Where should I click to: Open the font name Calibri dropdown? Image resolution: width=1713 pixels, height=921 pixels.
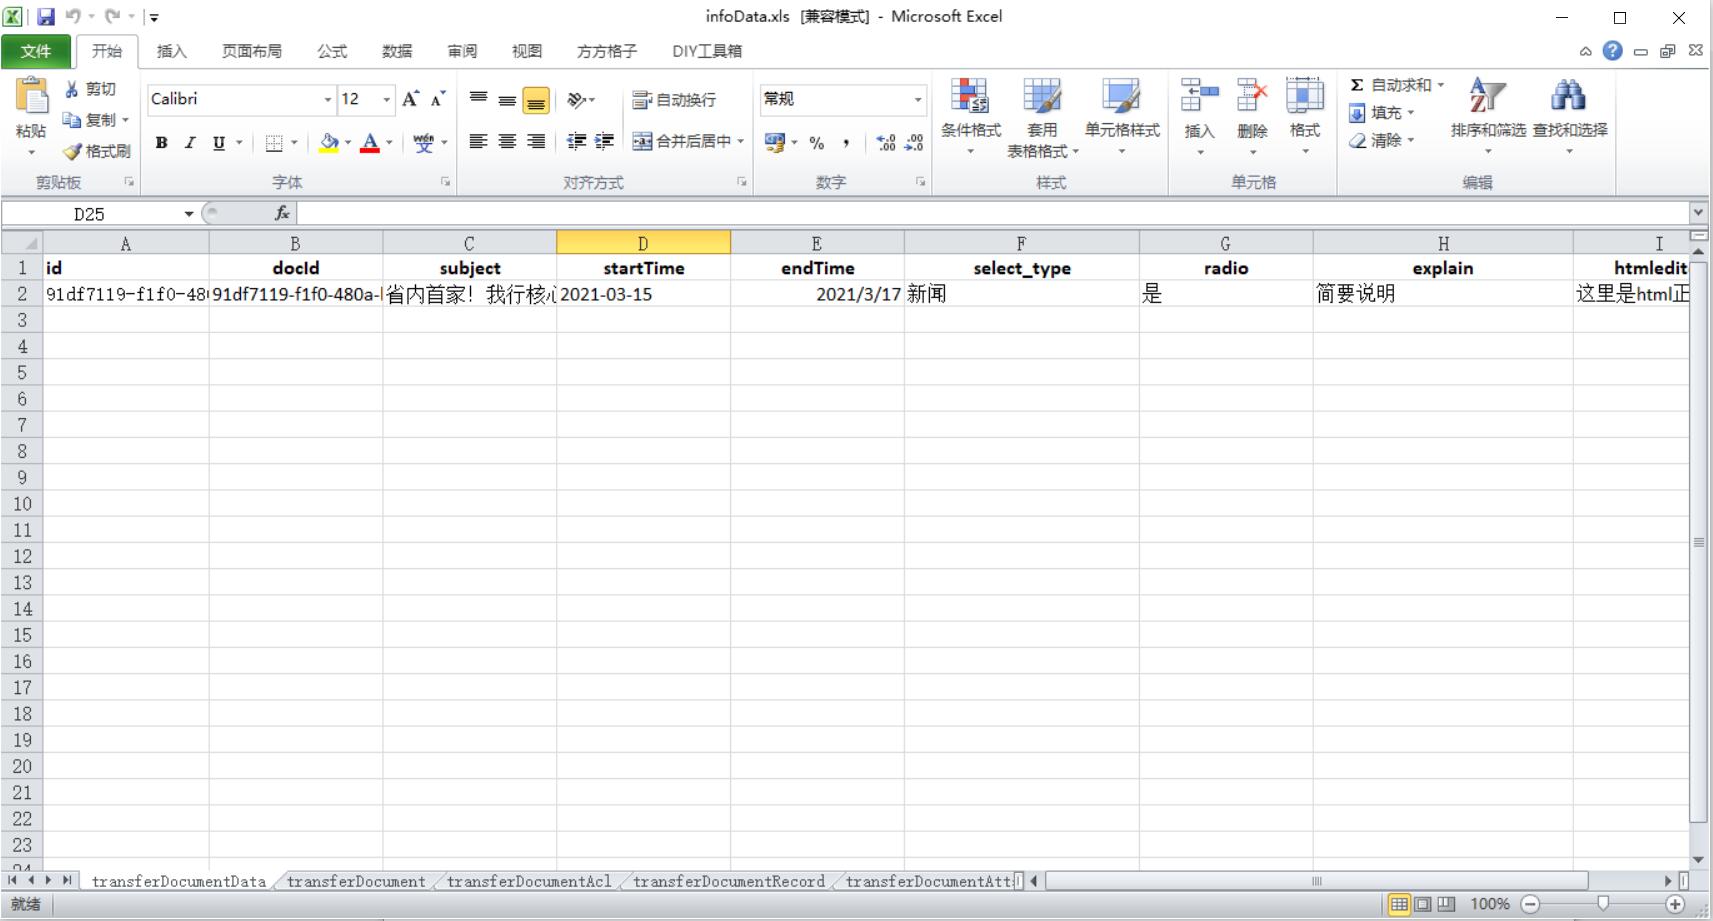pos(327,100)
